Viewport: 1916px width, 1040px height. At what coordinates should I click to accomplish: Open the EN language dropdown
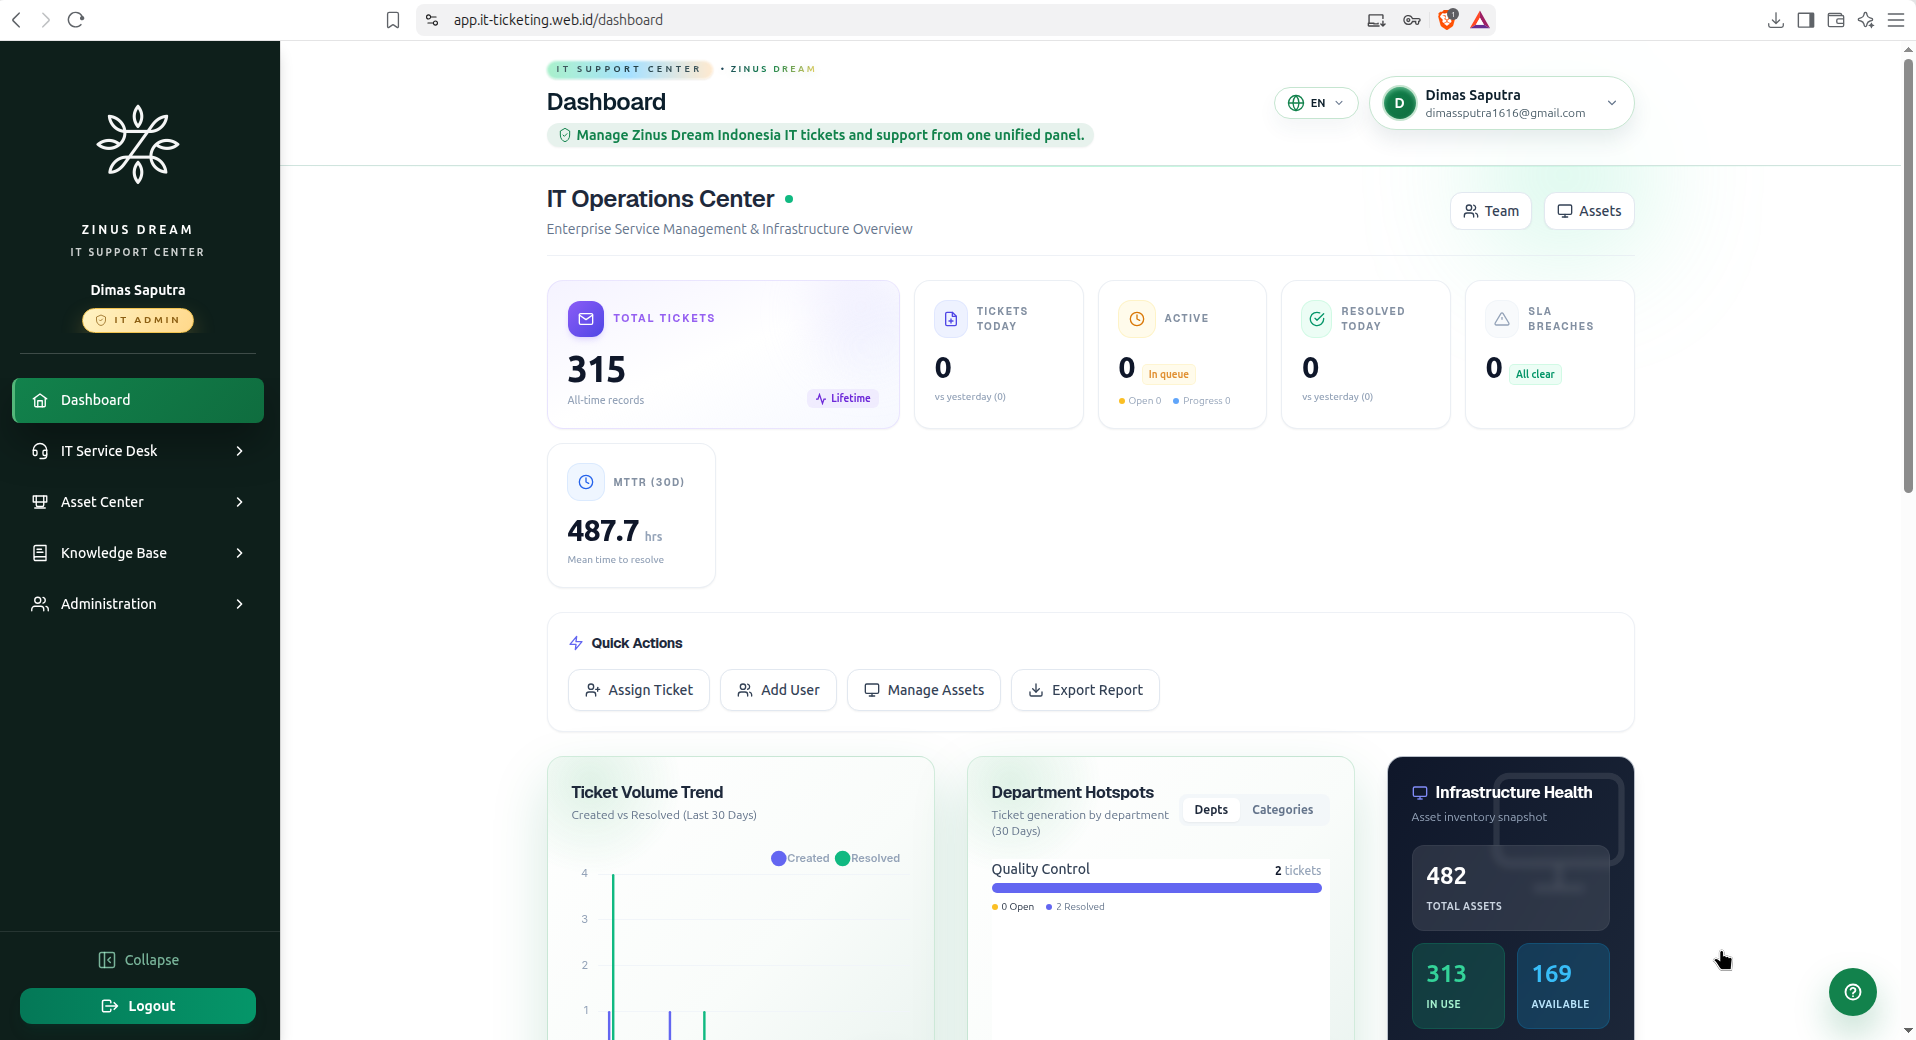pos(1316,103)
